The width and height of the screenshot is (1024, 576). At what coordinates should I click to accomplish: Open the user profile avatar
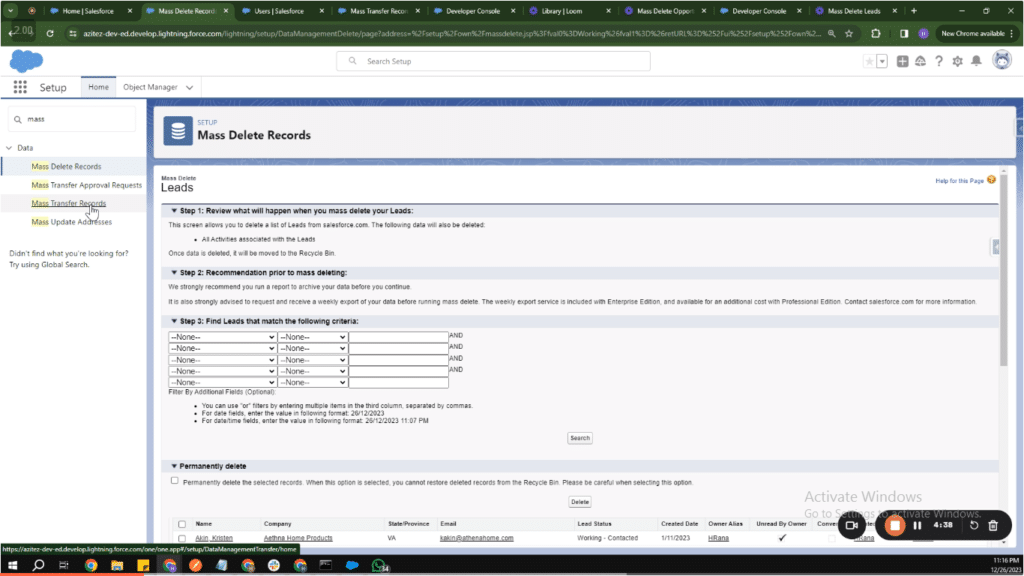point(1002,61)
